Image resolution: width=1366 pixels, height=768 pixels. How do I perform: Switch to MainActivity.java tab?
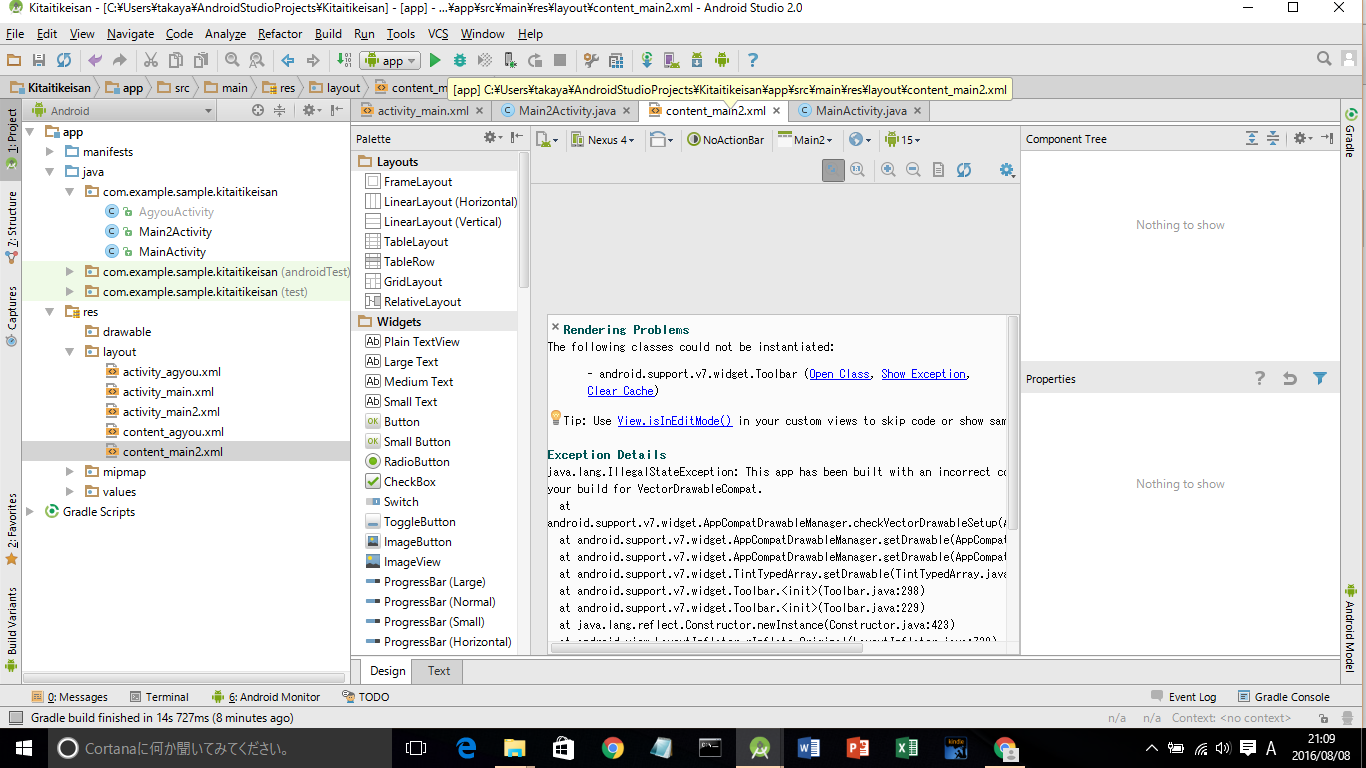point(860,111)
